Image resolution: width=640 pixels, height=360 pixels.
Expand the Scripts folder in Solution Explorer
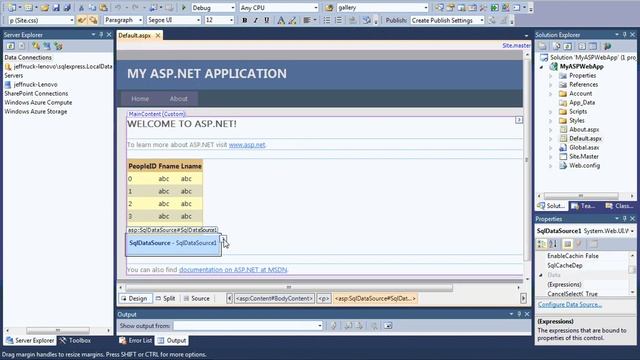tap(551, 112)
